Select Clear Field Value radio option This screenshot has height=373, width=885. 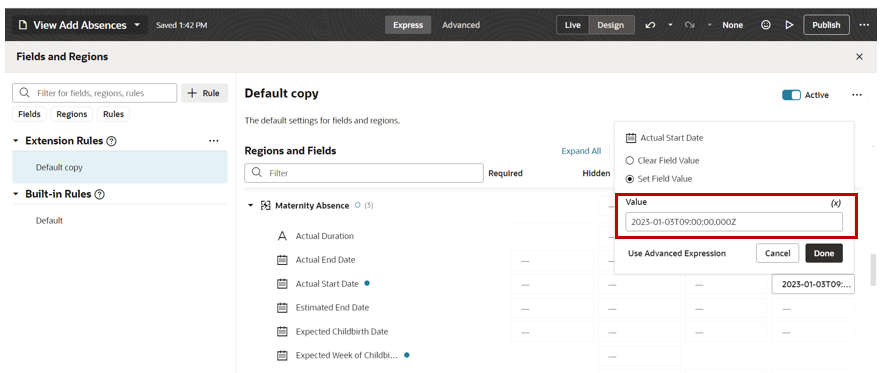[630, 160]
